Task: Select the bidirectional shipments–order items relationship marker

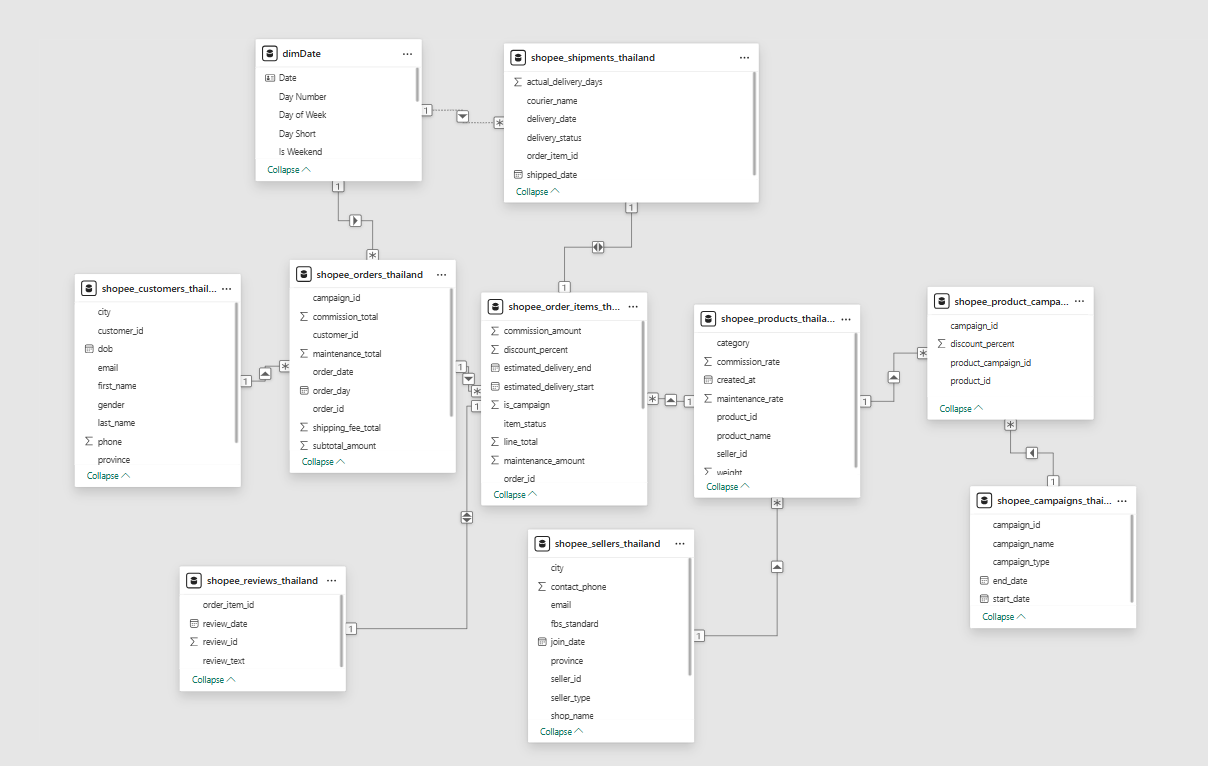Action: [x=598, y=247]
